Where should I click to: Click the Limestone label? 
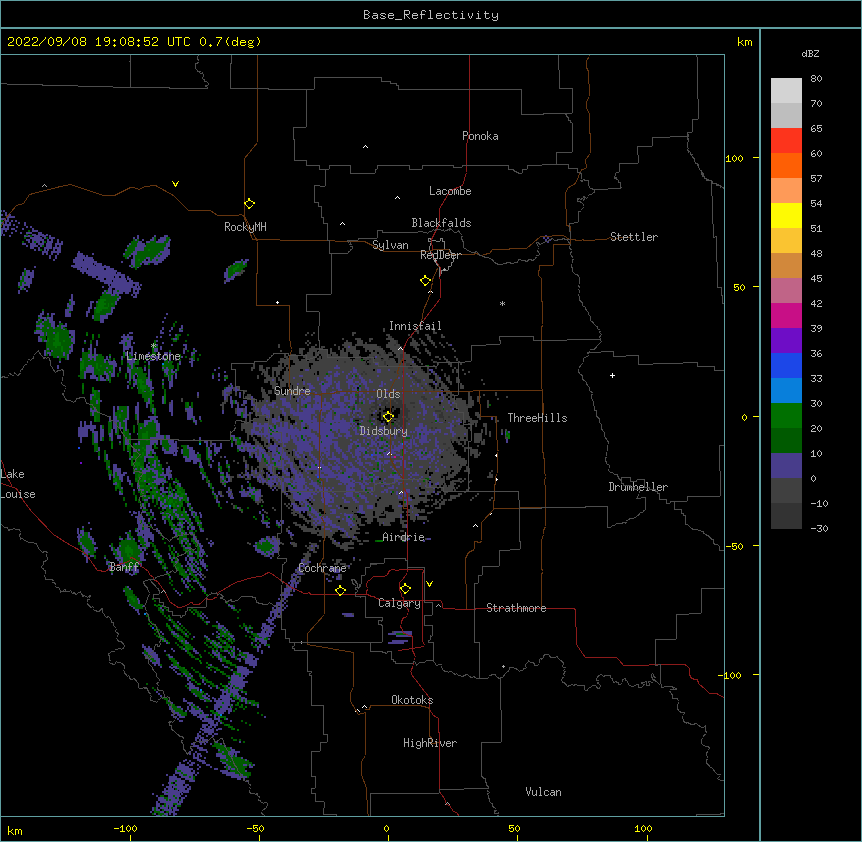(x=153, y=356)
